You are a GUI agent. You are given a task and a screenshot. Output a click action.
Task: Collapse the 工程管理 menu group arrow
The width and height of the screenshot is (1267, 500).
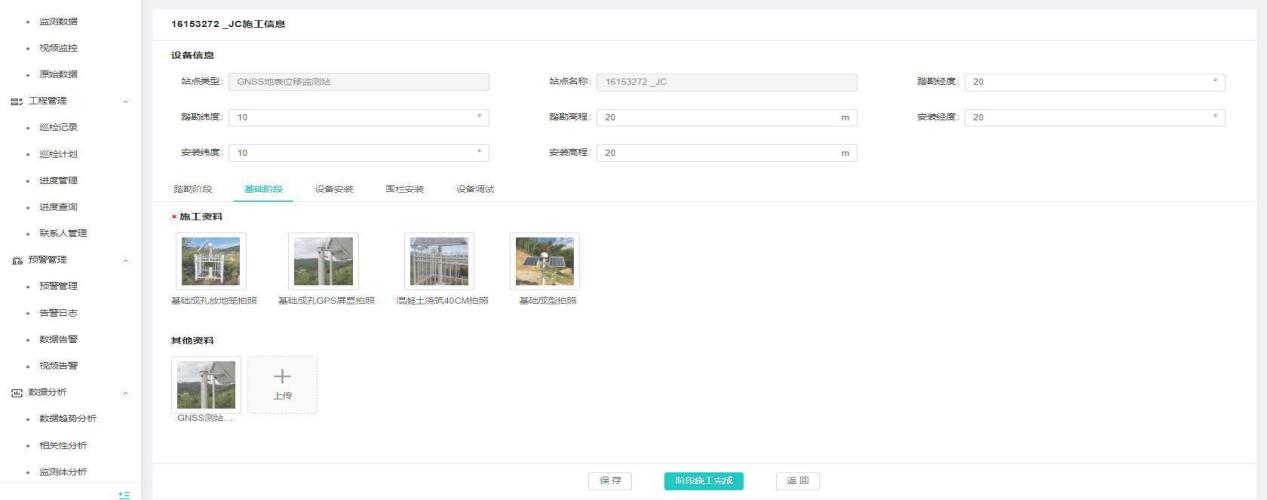point(125,101)
